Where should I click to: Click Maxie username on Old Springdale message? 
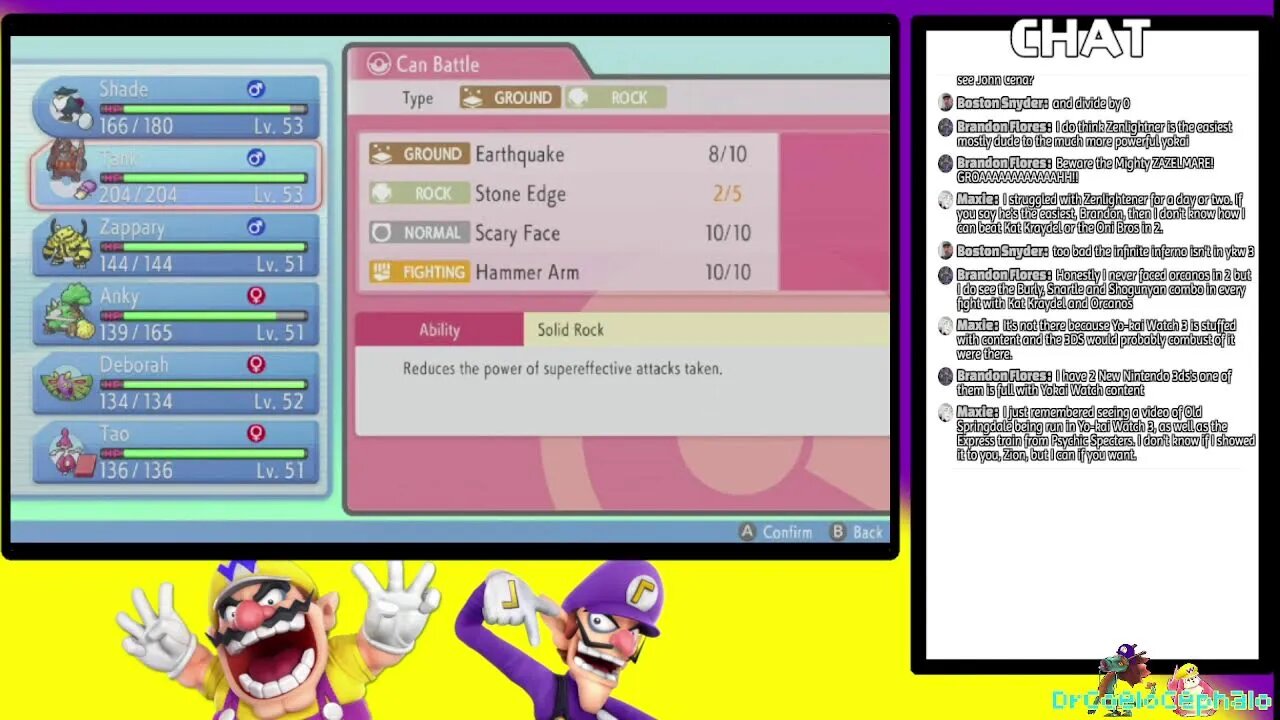point(977,412)
